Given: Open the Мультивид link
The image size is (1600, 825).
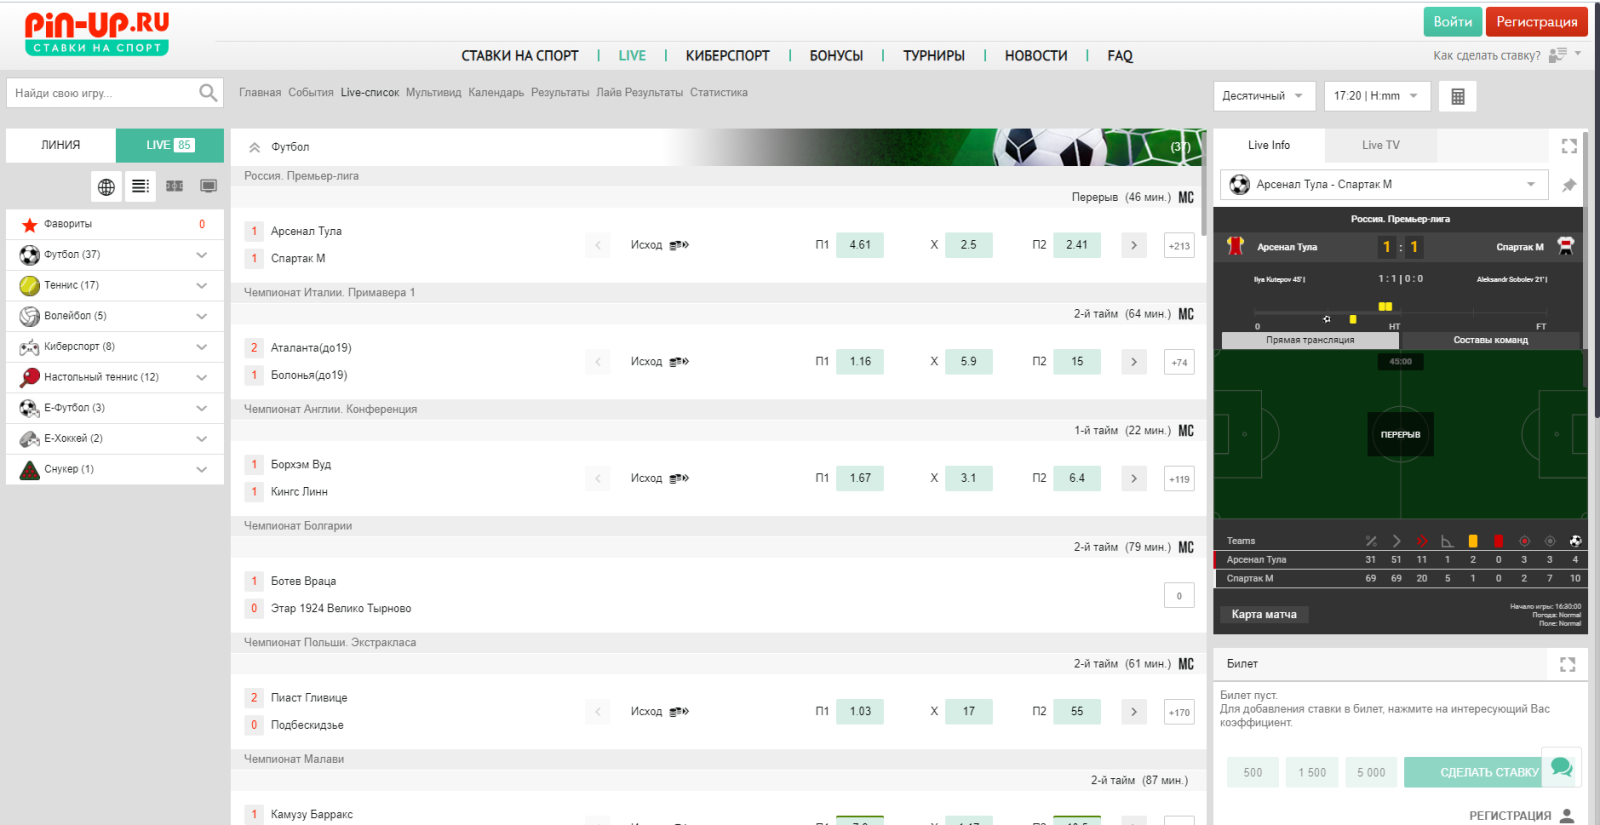Looking at the screenshot, I should tap(433, 93).
